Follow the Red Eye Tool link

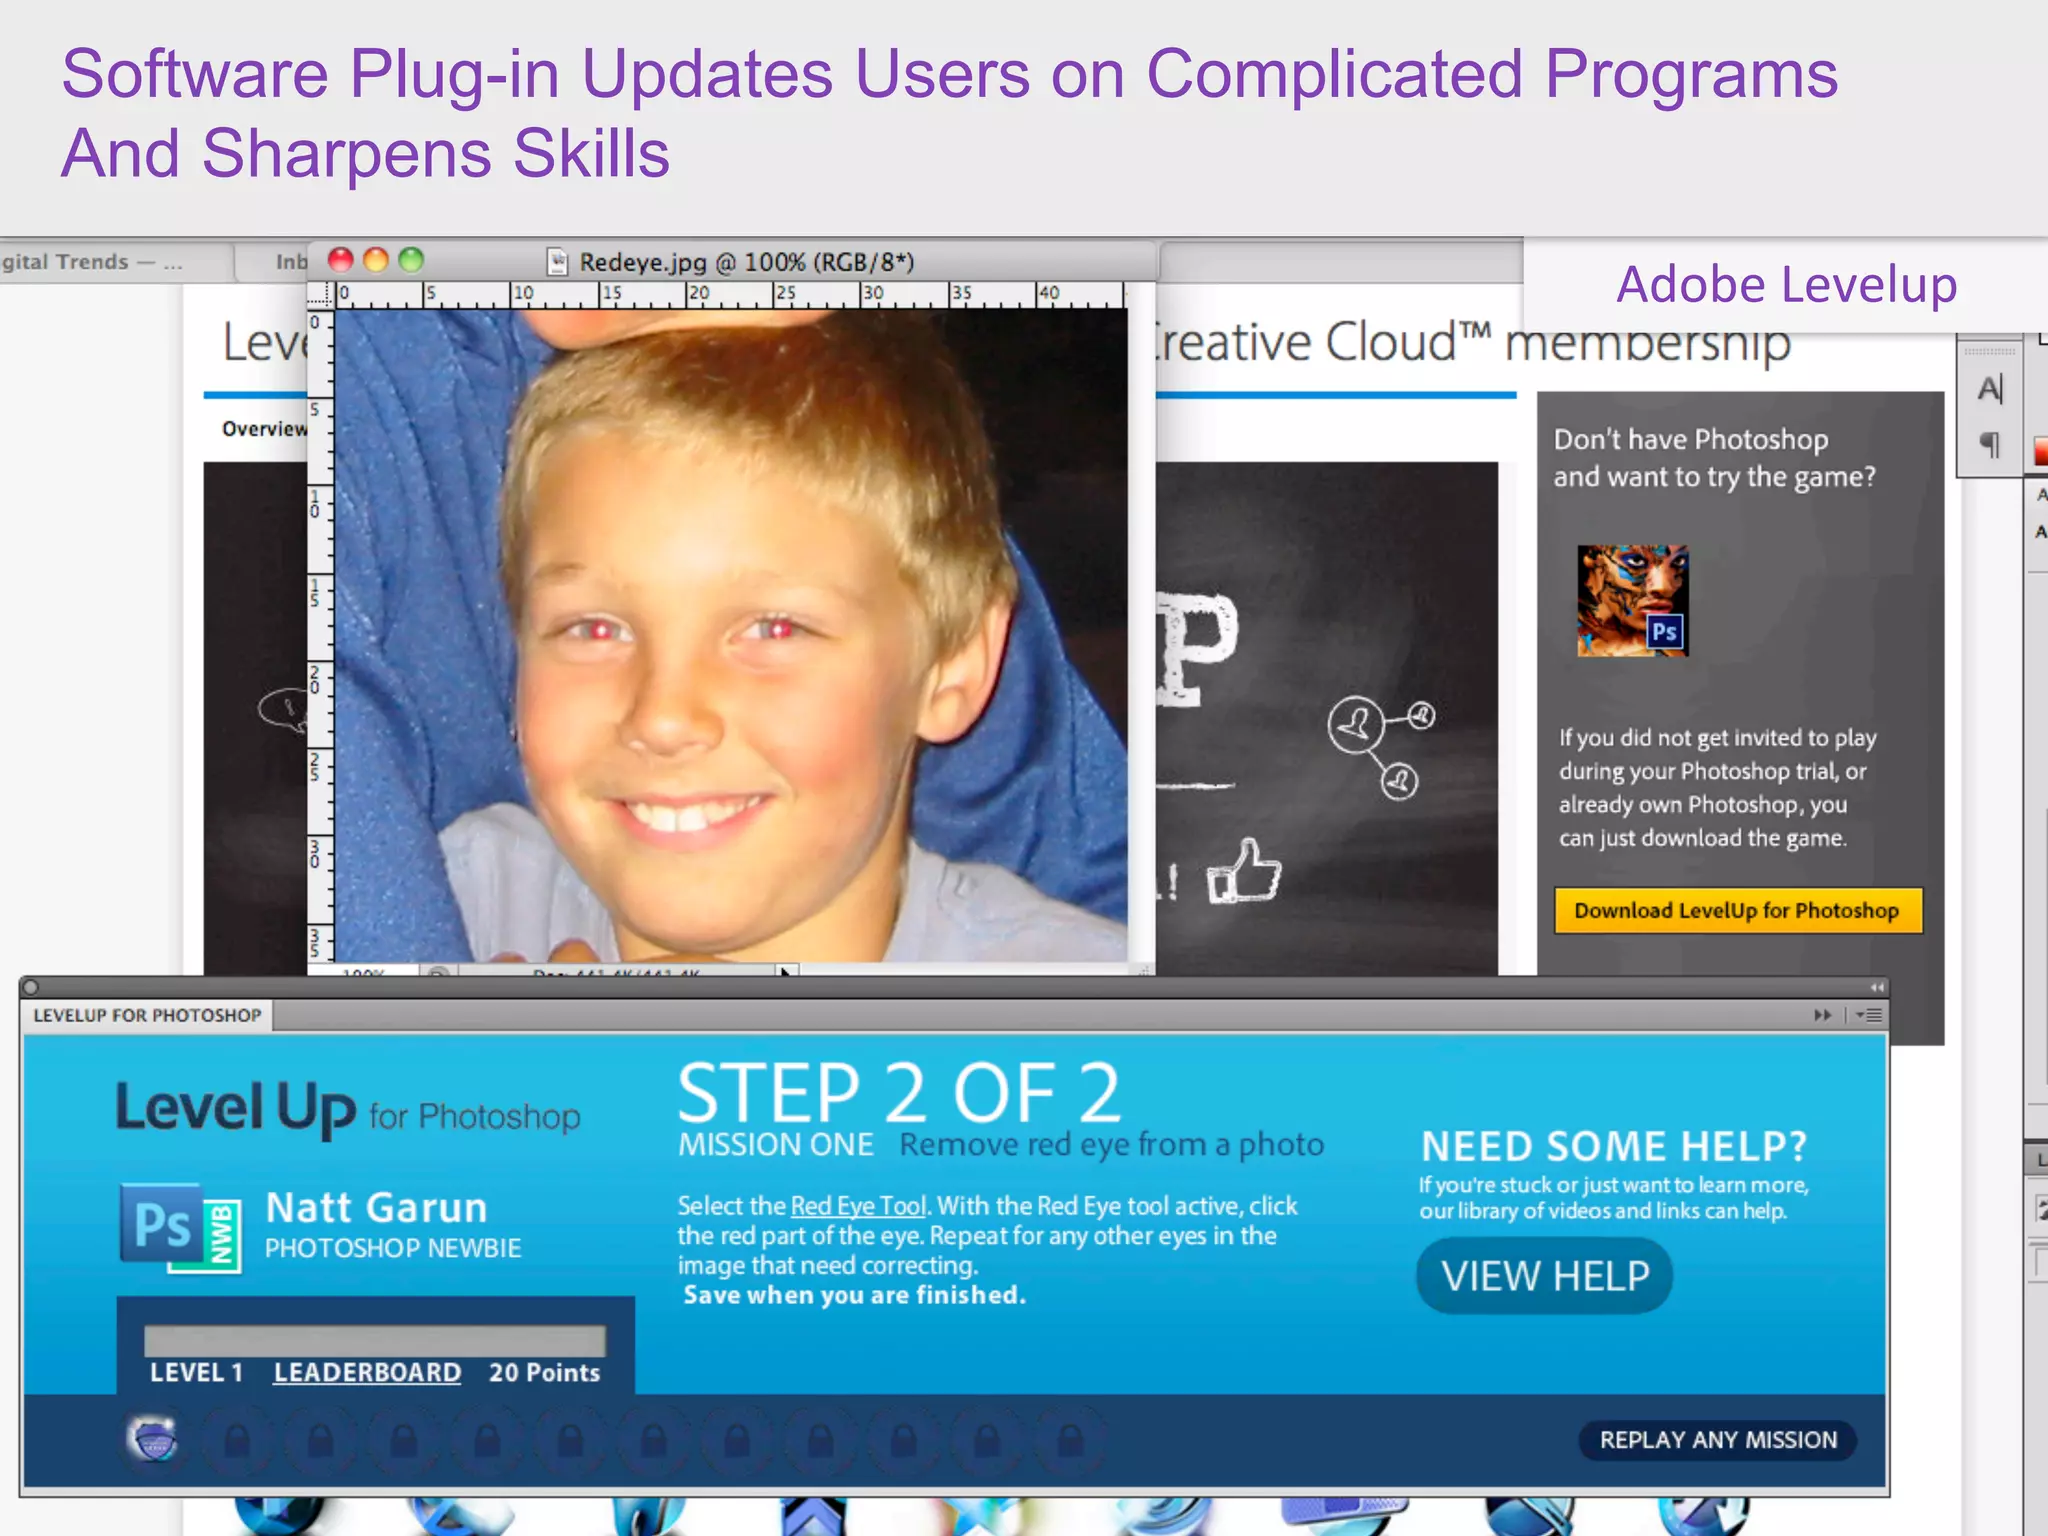click(859, 1206)
